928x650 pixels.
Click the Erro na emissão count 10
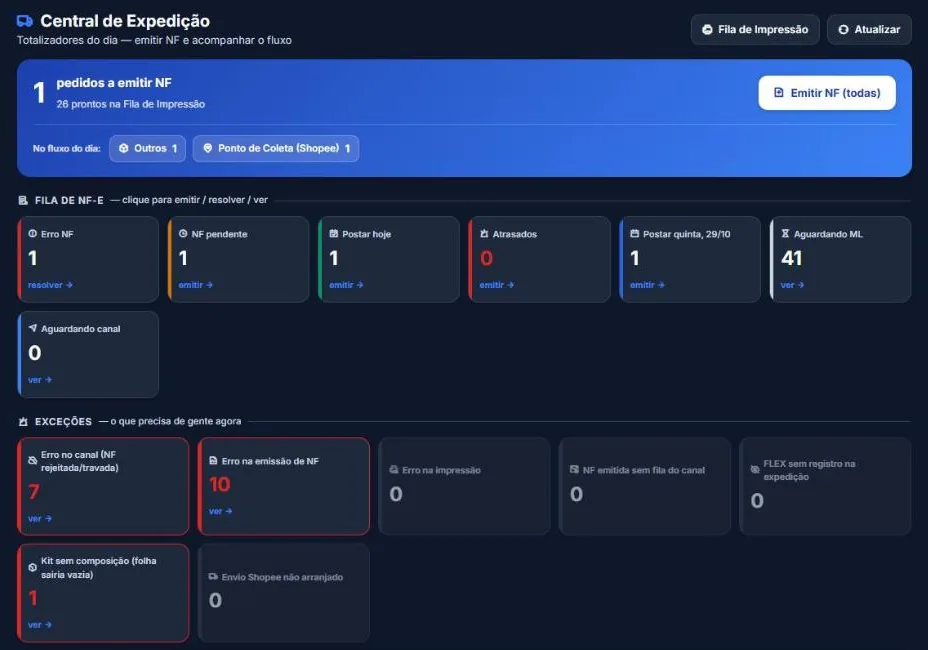click(220, 485)
